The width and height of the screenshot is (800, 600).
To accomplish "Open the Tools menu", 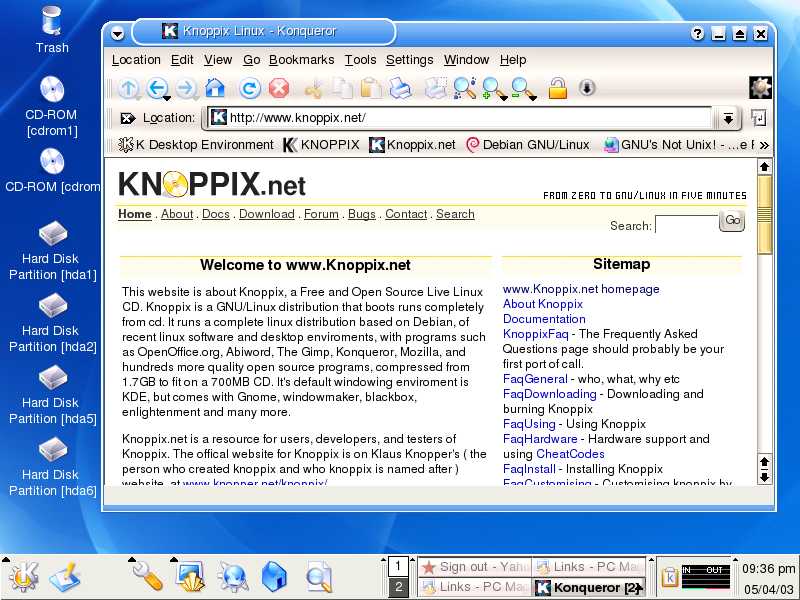I will [360, 60].
